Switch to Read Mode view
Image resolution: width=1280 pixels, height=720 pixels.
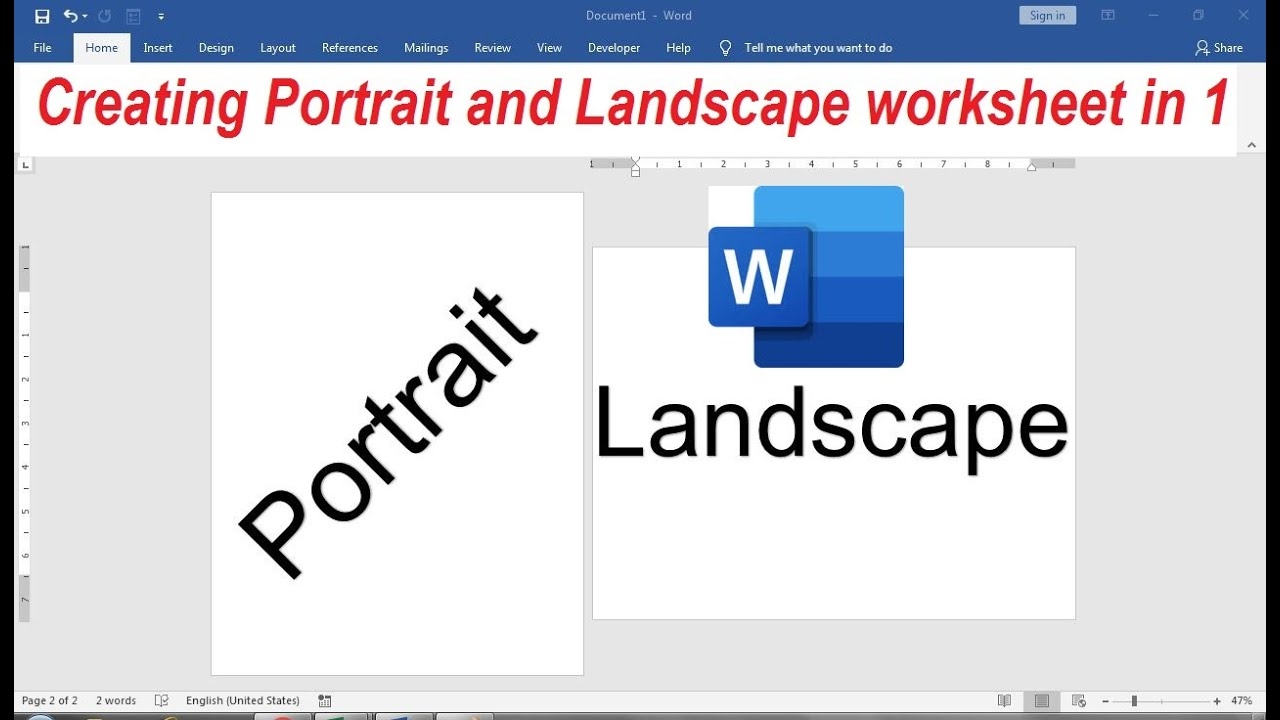(x=1004, y=701)
